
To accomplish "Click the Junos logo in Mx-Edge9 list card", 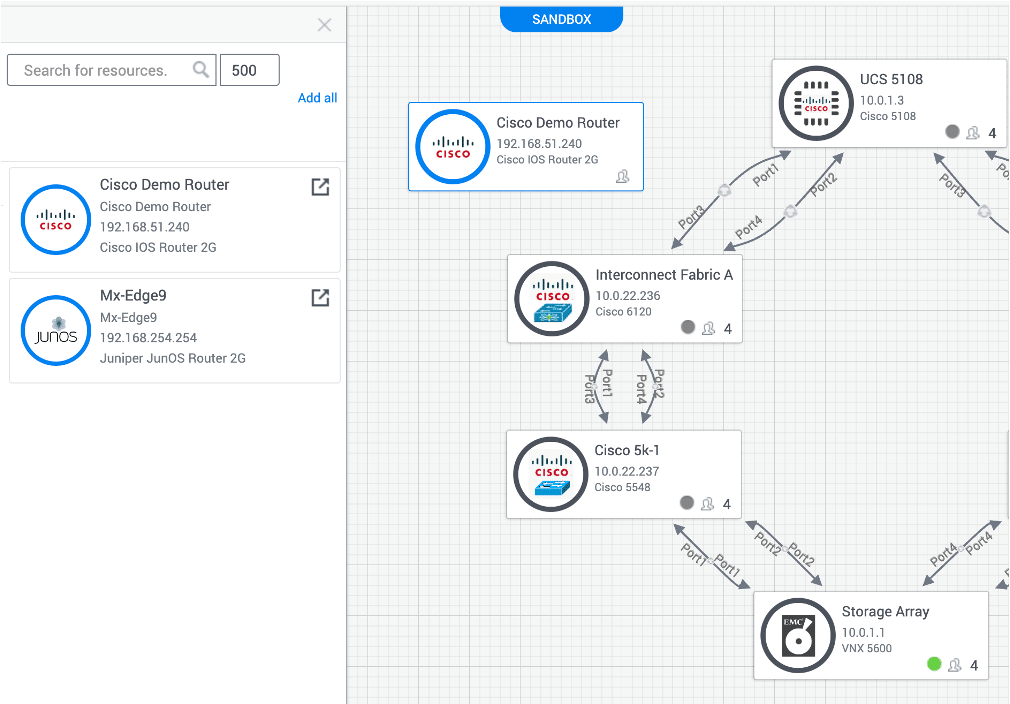I will [56, 330].
